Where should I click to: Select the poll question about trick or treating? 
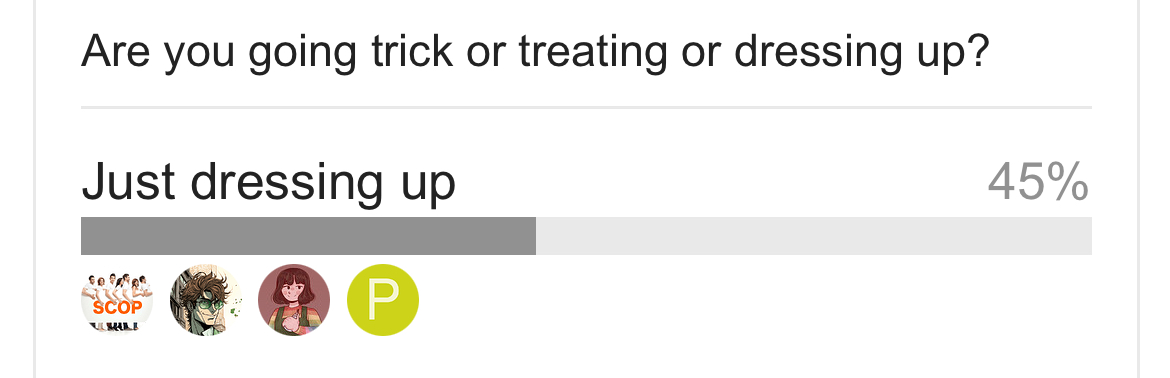point(535,52)
